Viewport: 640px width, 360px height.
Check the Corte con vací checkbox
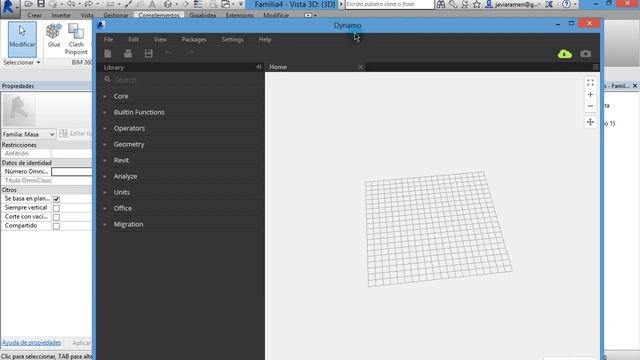pos(56,217)
